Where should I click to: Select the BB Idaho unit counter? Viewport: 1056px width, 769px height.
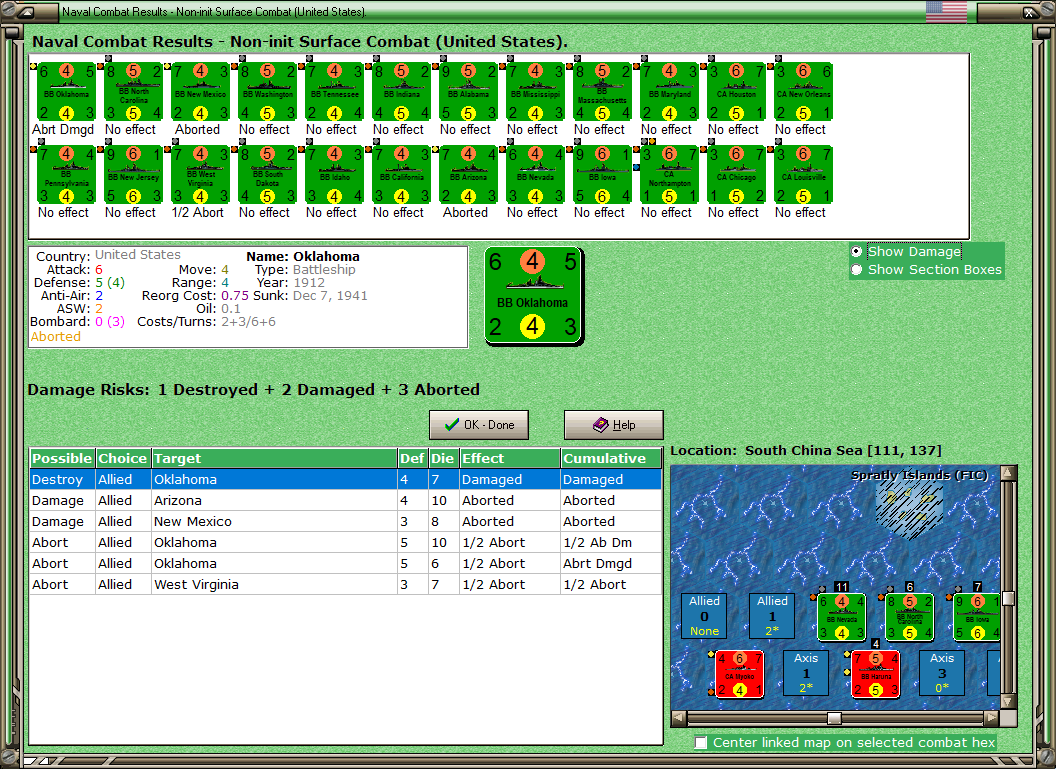[334, 174]
